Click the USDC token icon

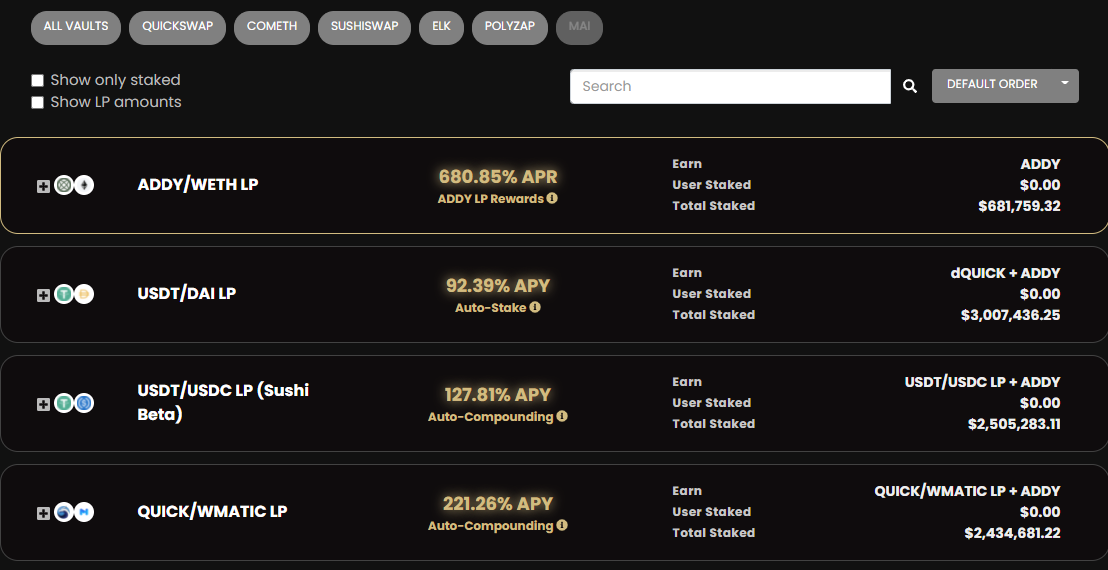point(84,403)
